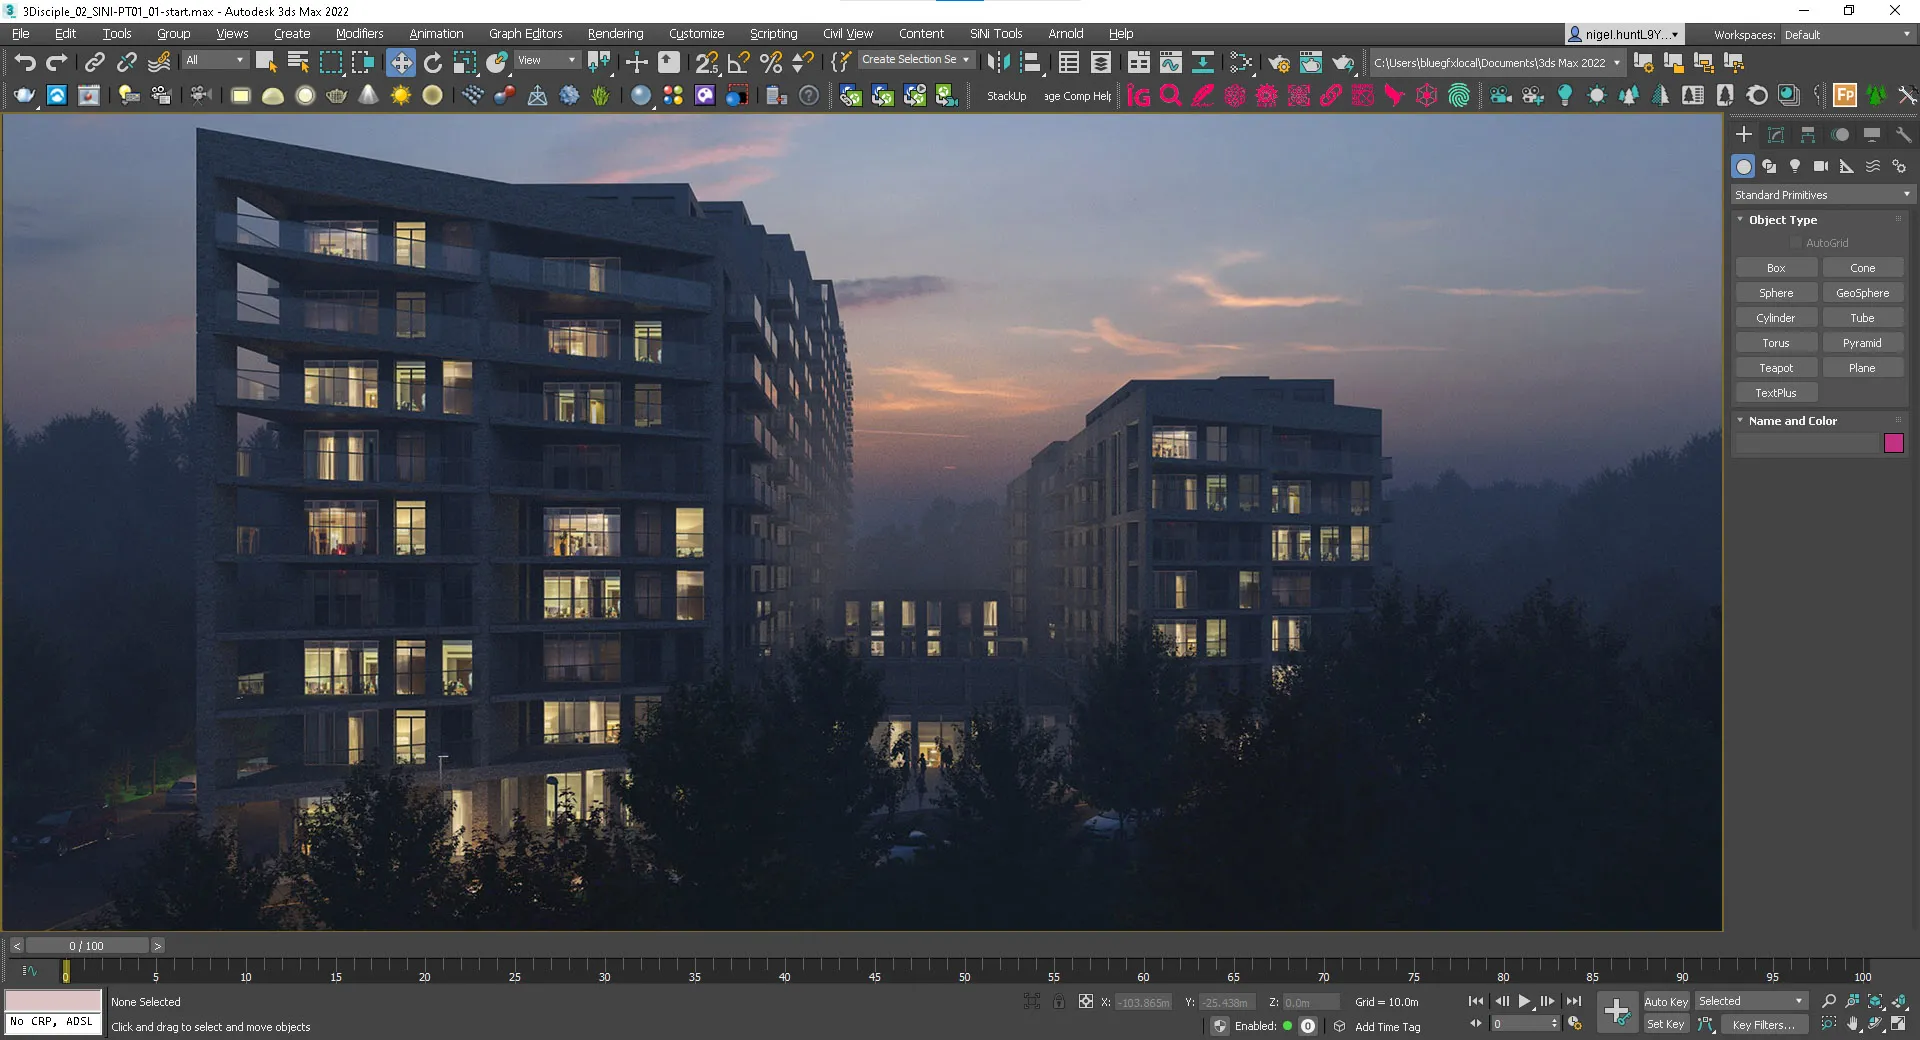Click the yellow sun light icon
This screenshot has height=1040, width=1920.
[401, 96]
